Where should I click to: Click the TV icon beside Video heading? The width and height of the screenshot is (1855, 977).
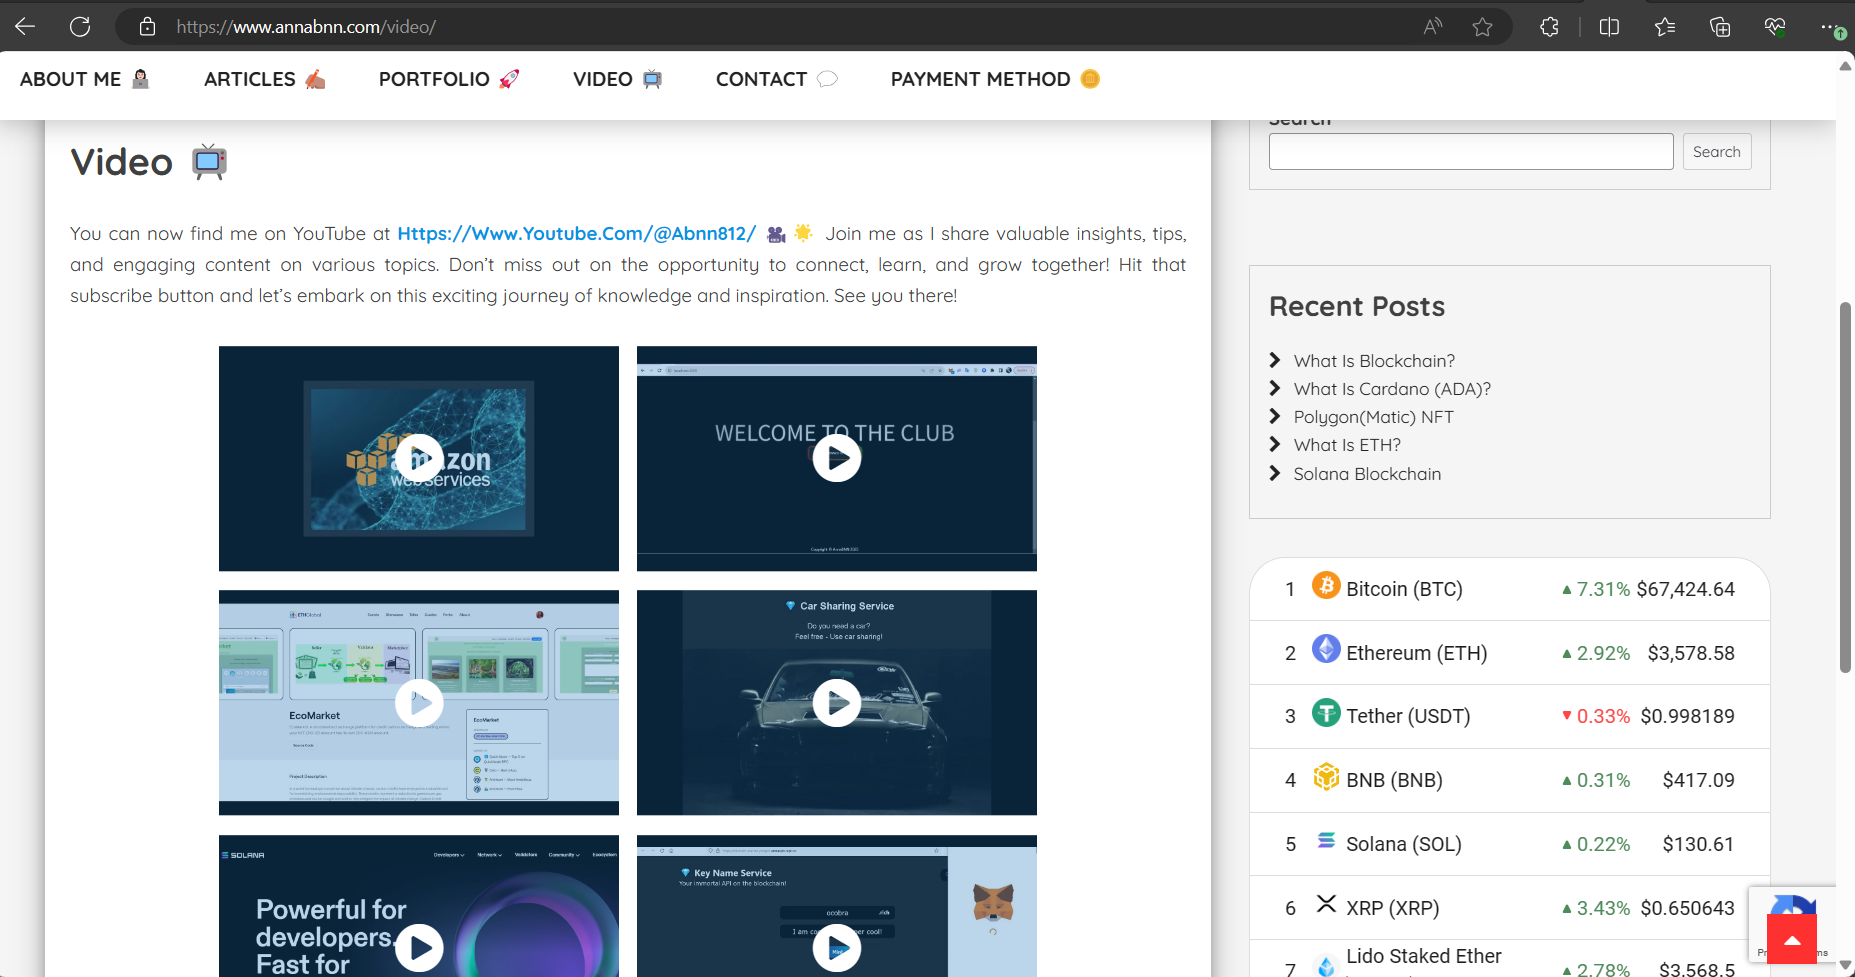(210, 161)
